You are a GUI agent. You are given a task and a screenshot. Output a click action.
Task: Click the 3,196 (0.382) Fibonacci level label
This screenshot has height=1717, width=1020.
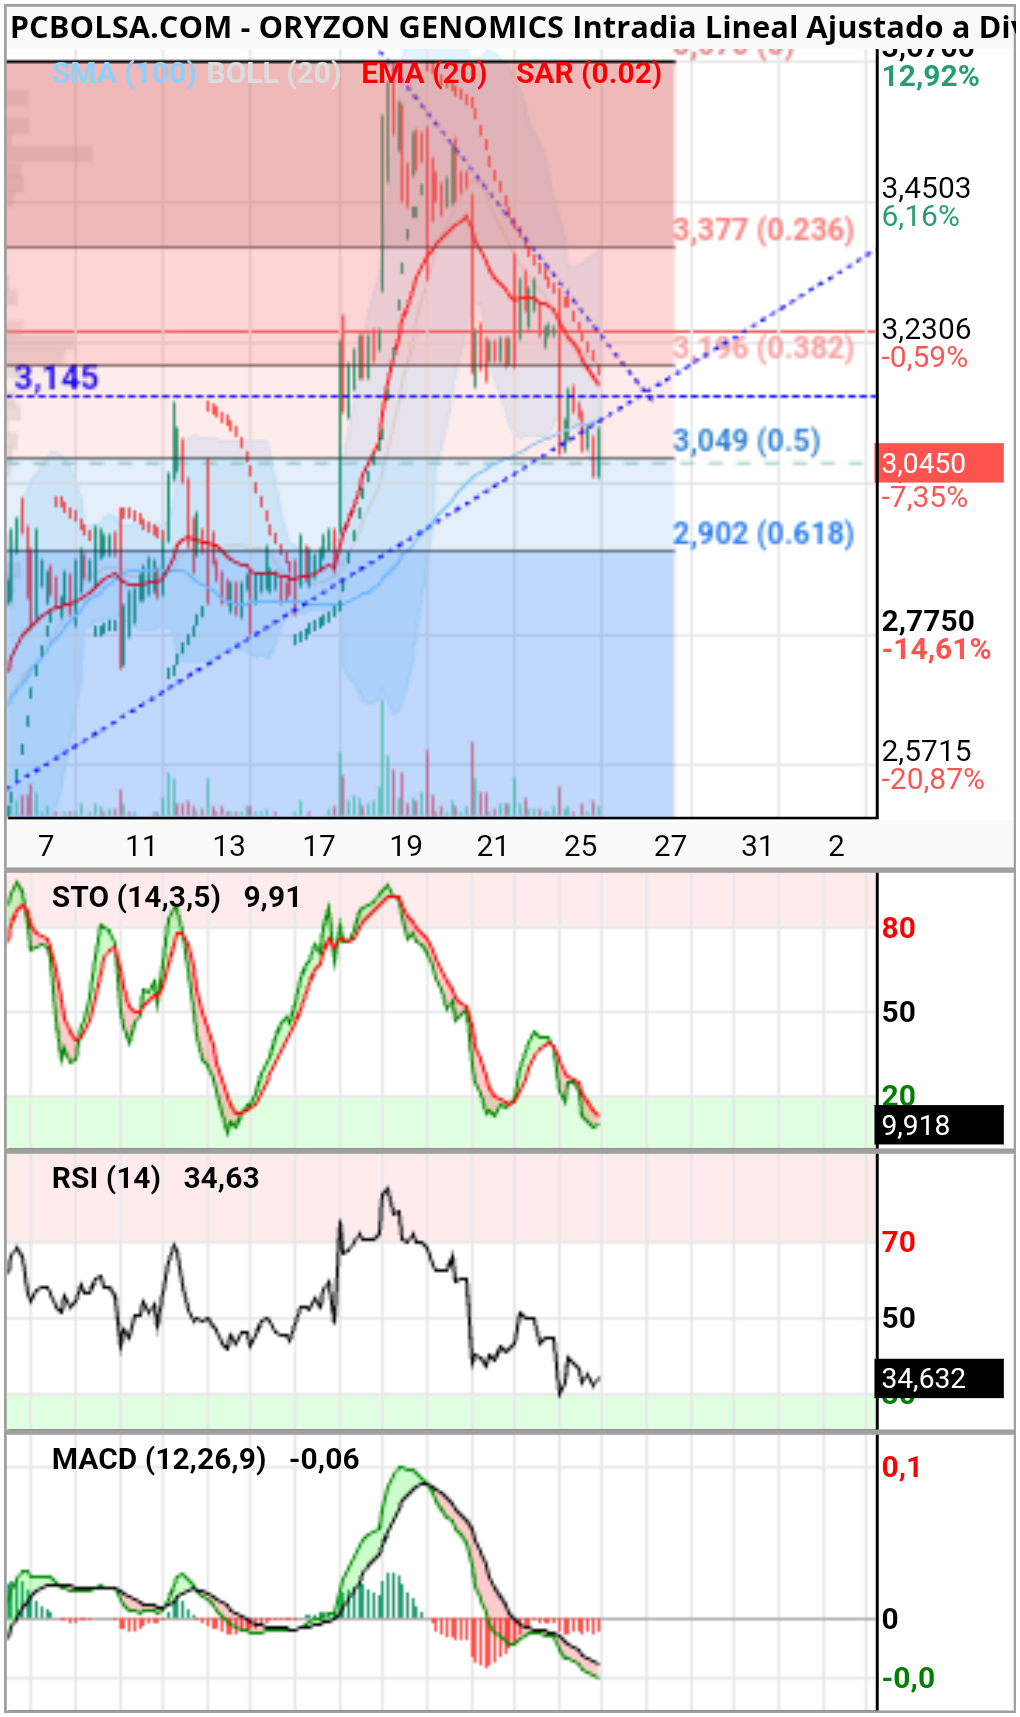pyautogui.click(x=764, y=347)
